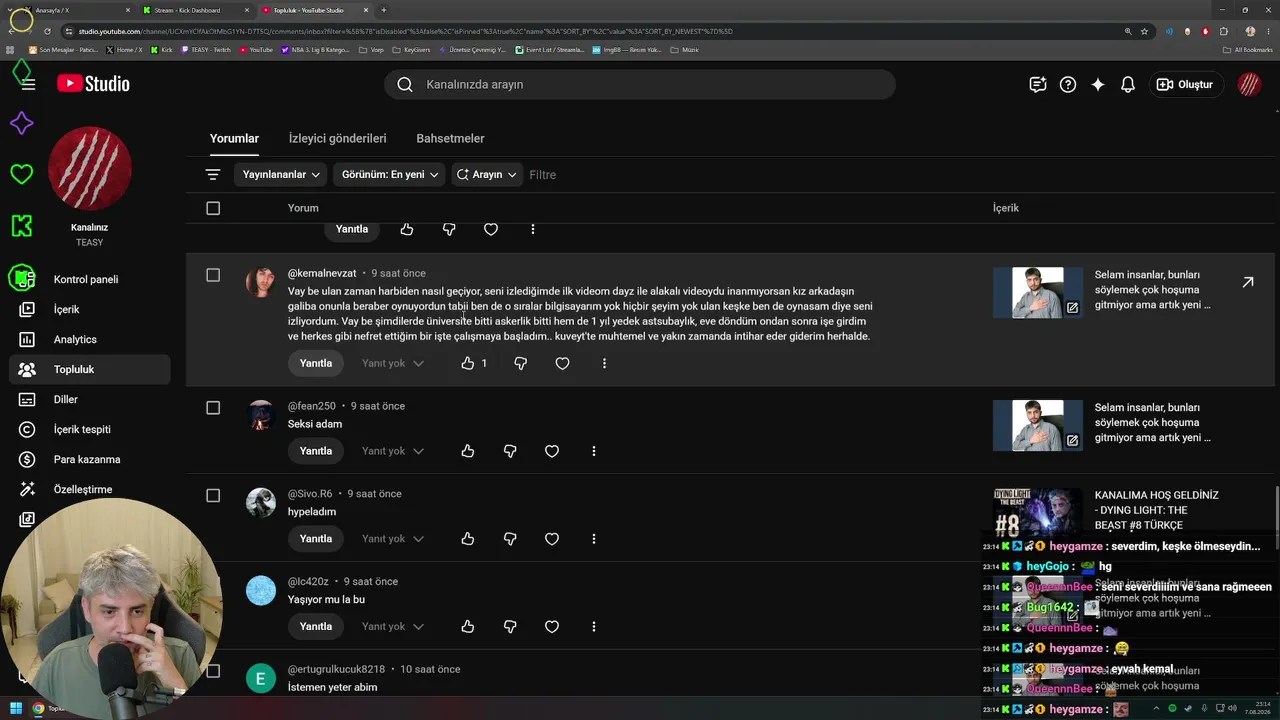Screen dimensions: 1280x720
Task: Expand "Yanıt yok" under @kemalnevzat comment
Action: coord(393,364)
